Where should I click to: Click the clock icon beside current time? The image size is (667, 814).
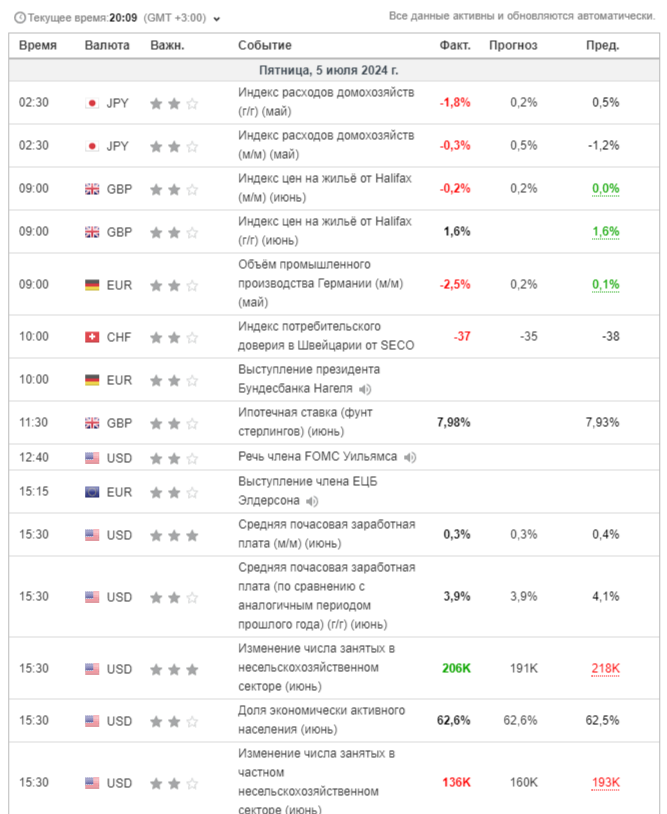[20, 17]
